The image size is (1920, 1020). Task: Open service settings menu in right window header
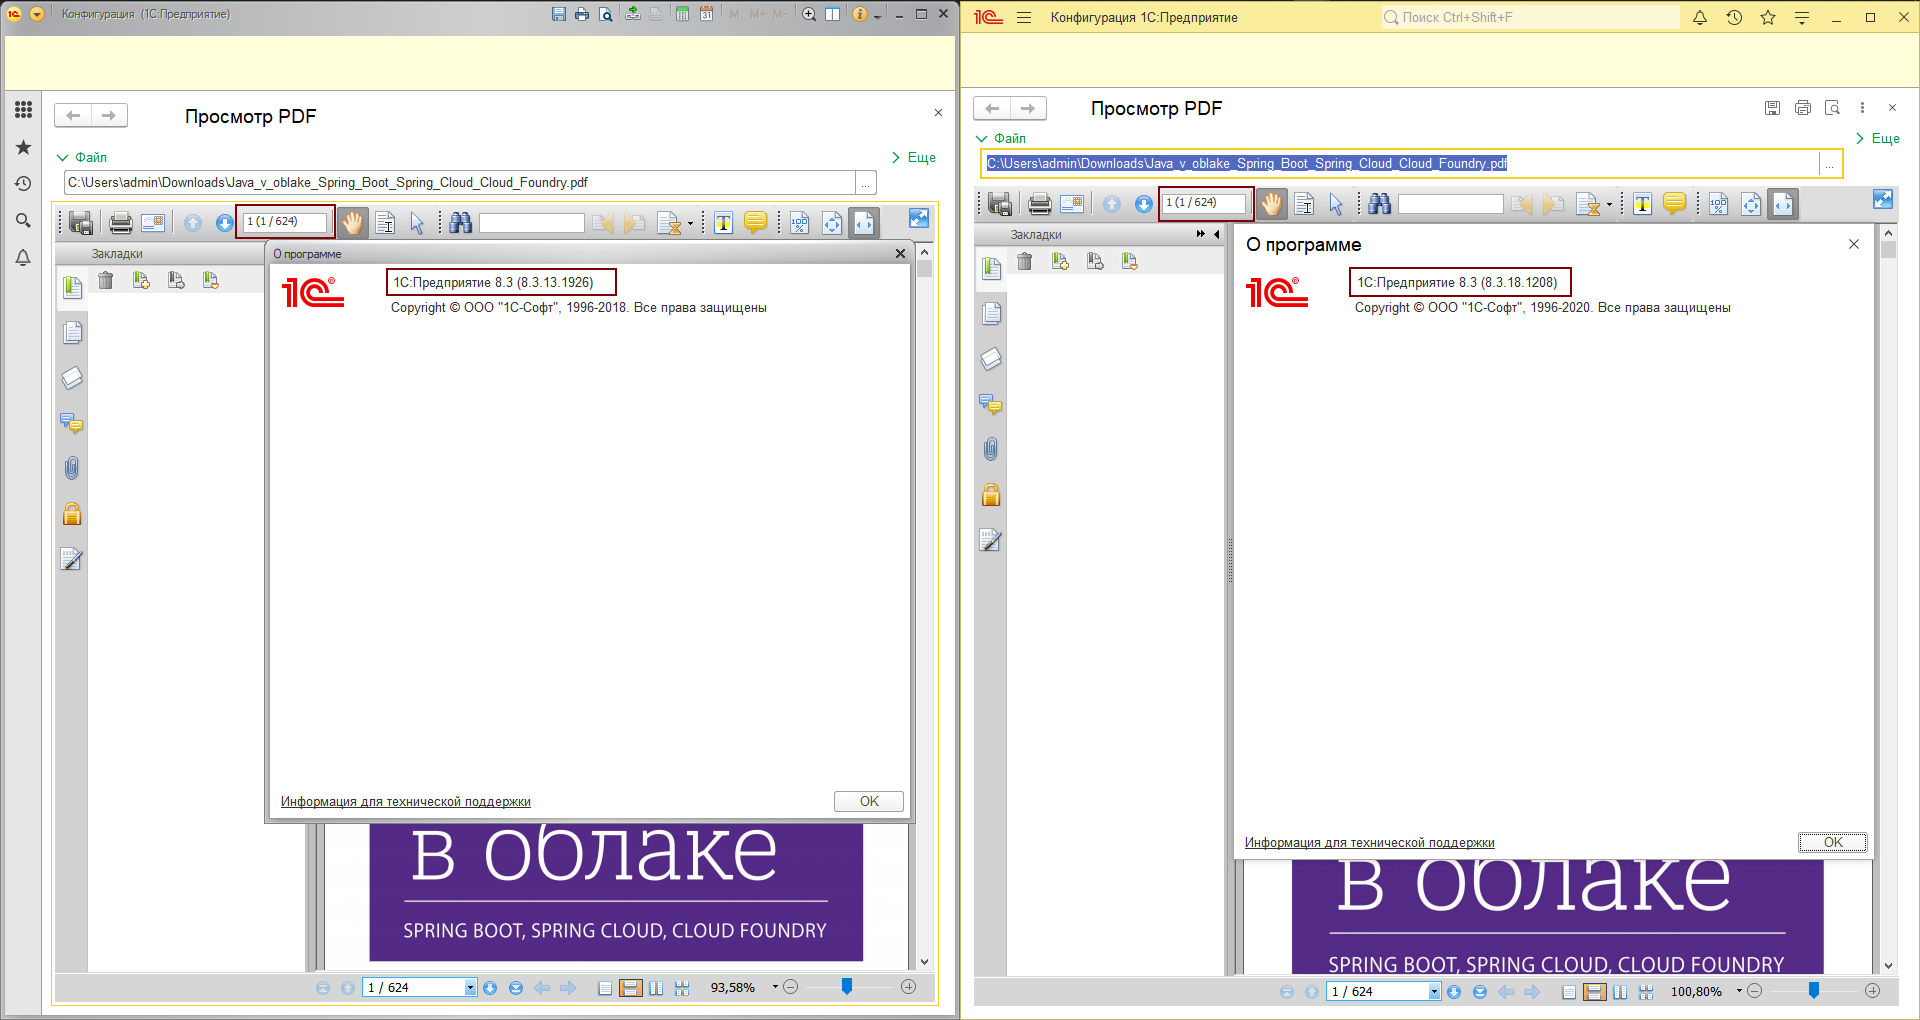tap(1802, 17)
